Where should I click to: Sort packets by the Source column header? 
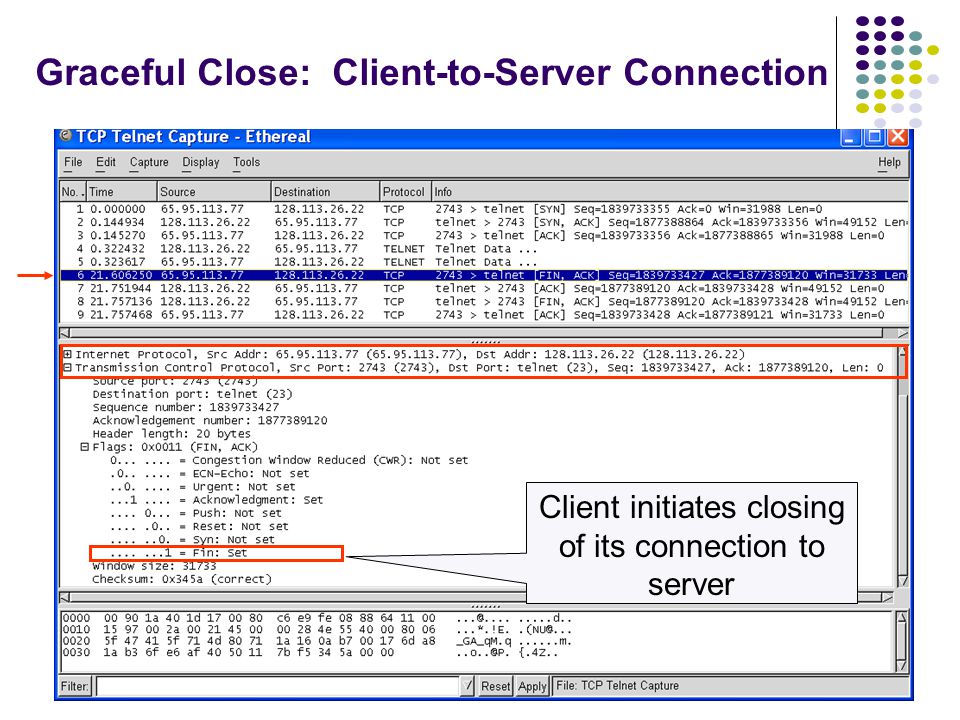[214, 192]
